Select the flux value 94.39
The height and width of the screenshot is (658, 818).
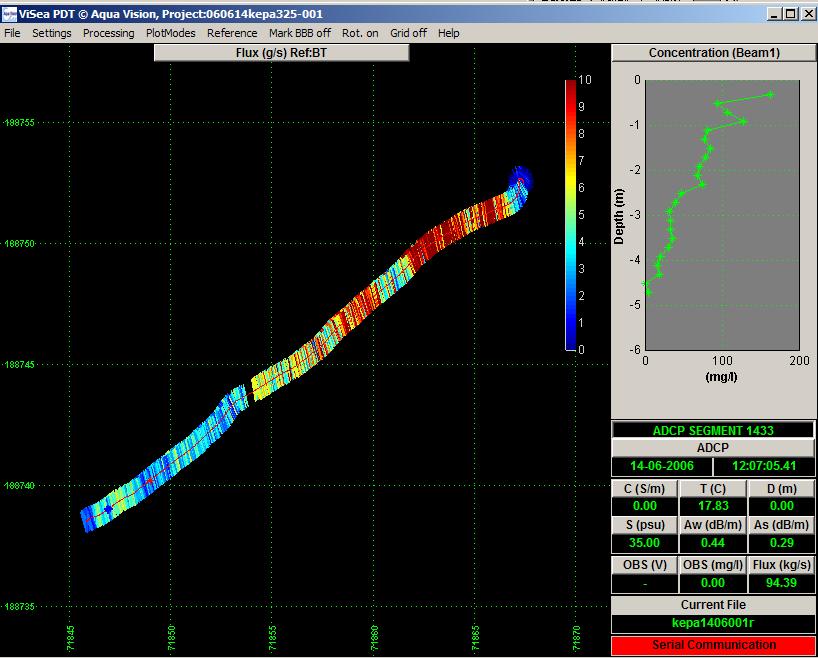coord(781,583)
